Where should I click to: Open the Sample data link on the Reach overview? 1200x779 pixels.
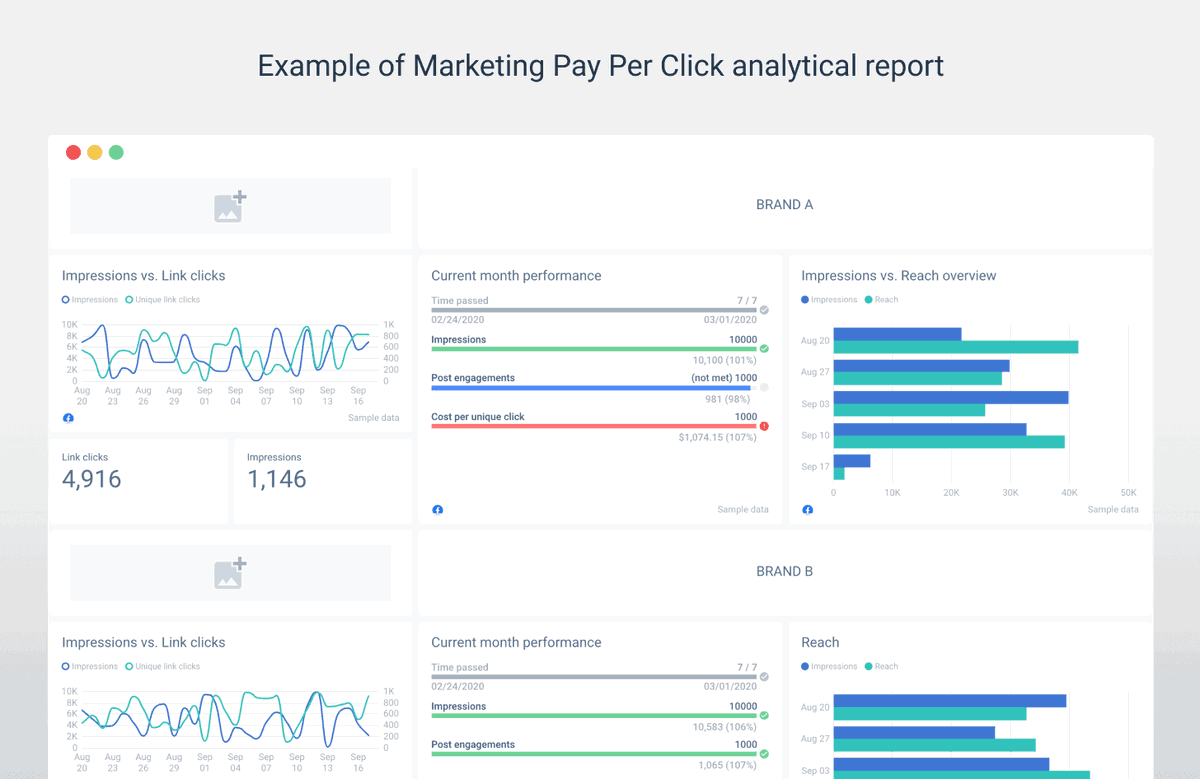[x=1113, y=509]
